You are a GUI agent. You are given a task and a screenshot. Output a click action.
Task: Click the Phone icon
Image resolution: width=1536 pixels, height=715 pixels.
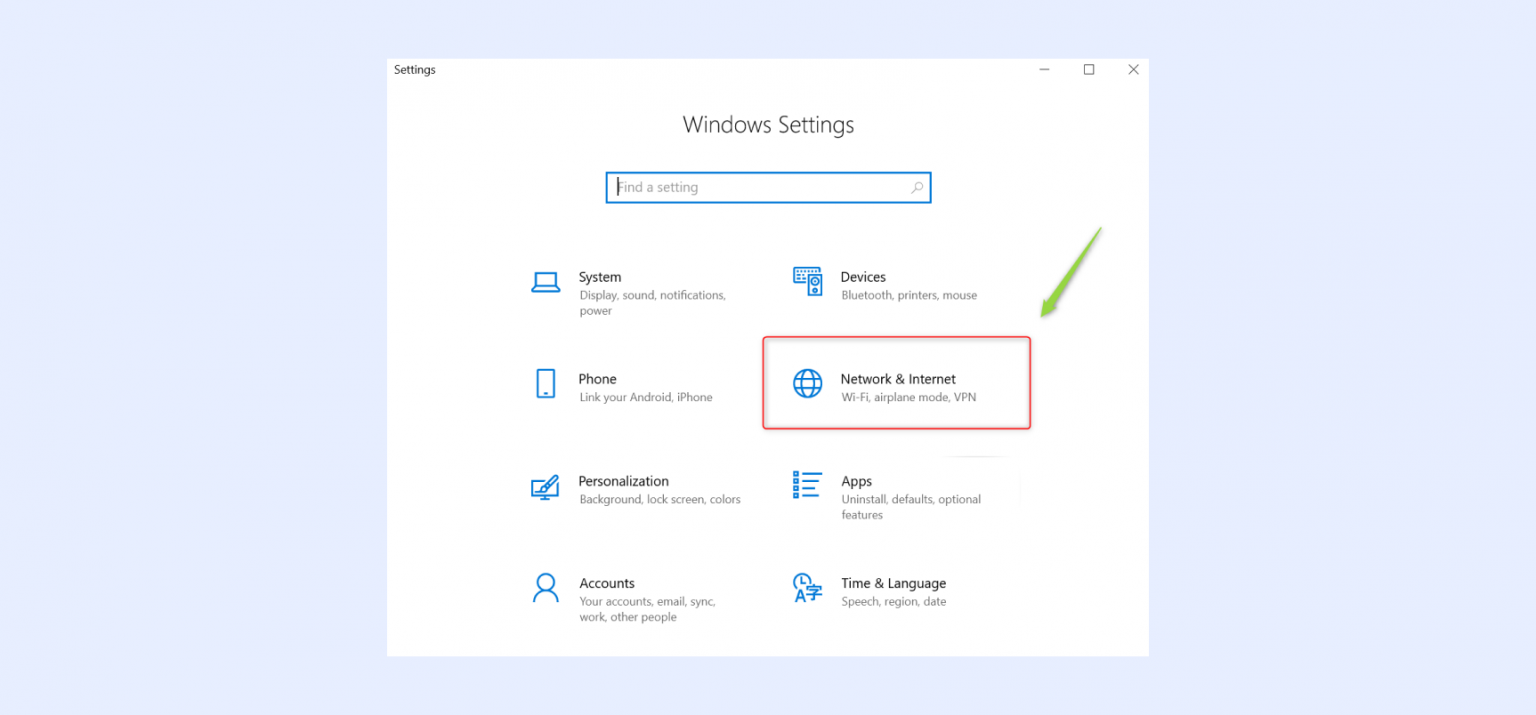[545, 384]
